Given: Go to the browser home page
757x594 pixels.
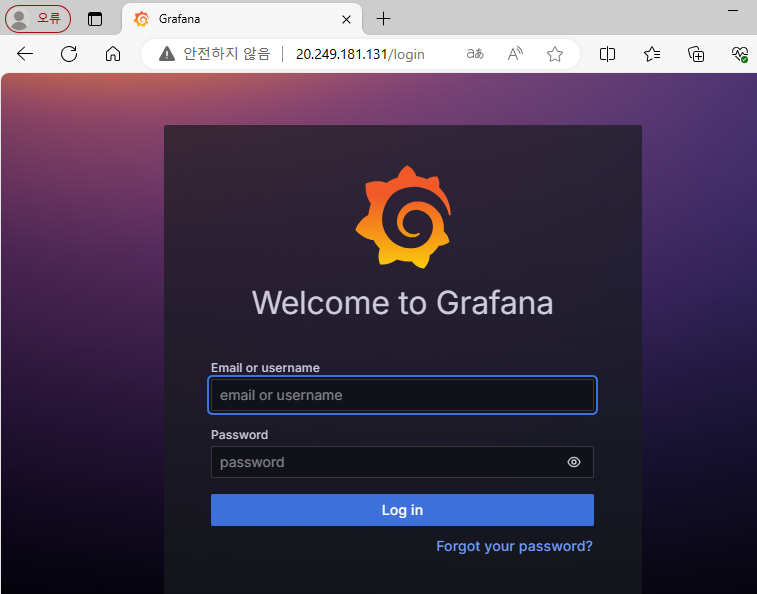Looking at the screenshot, I should pos(113,54).
